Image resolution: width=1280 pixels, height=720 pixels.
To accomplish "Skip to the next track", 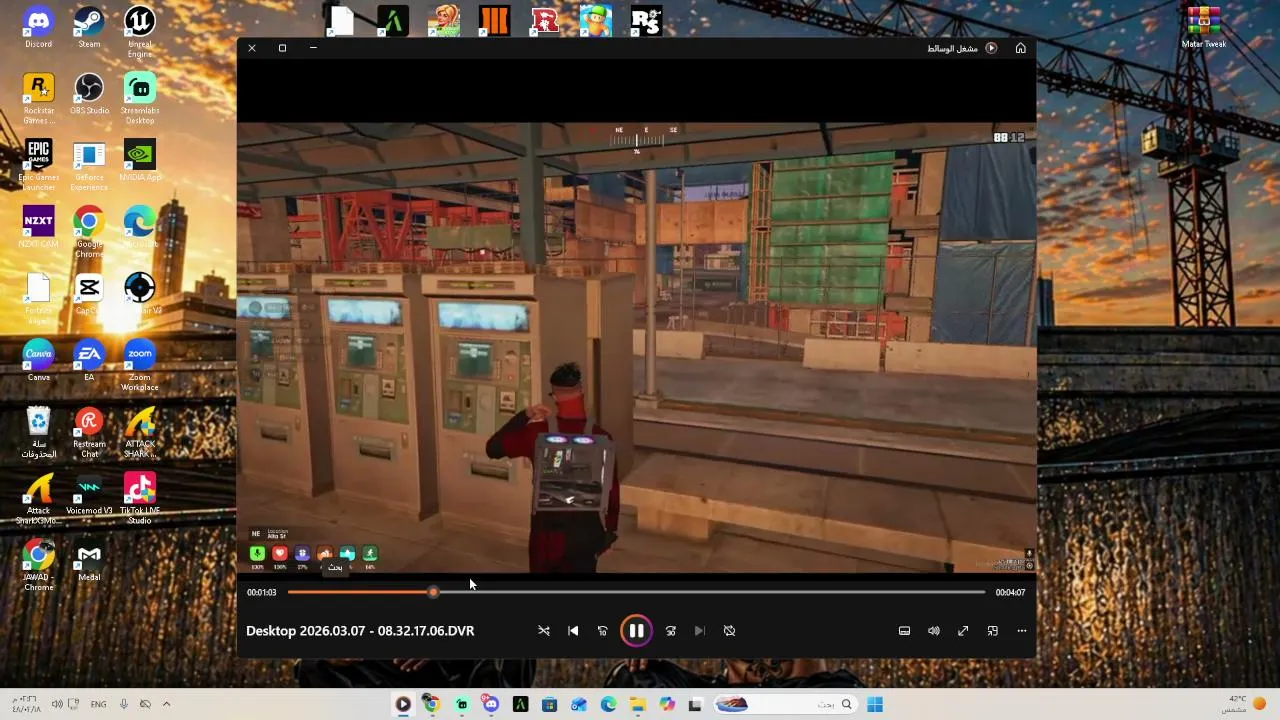I will pyautogui.click(x=700, y=631).
